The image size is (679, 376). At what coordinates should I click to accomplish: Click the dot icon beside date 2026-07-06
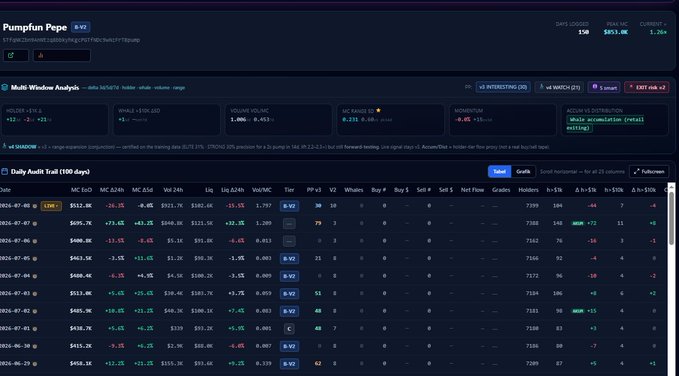click(35, 241)
